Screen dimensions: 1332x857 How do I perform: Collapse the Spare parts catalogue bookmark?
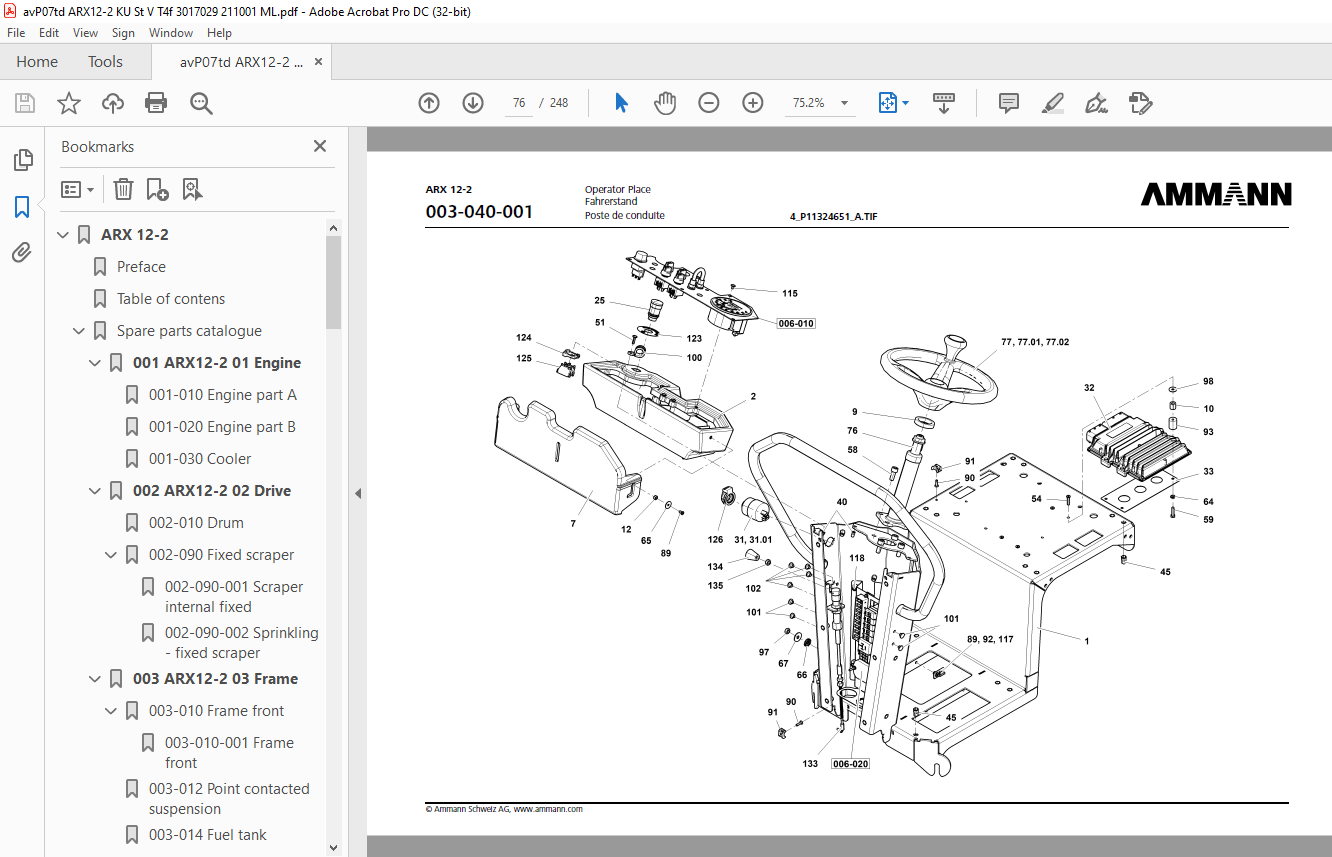[79, 331]
